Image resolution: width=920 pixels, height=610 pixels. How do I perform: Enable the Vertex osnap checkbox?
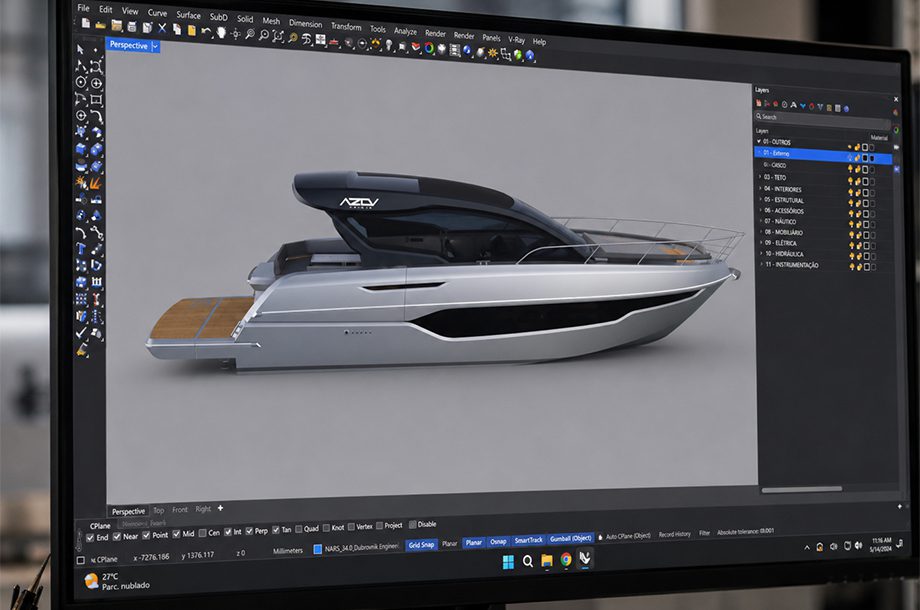coord(351,527)
